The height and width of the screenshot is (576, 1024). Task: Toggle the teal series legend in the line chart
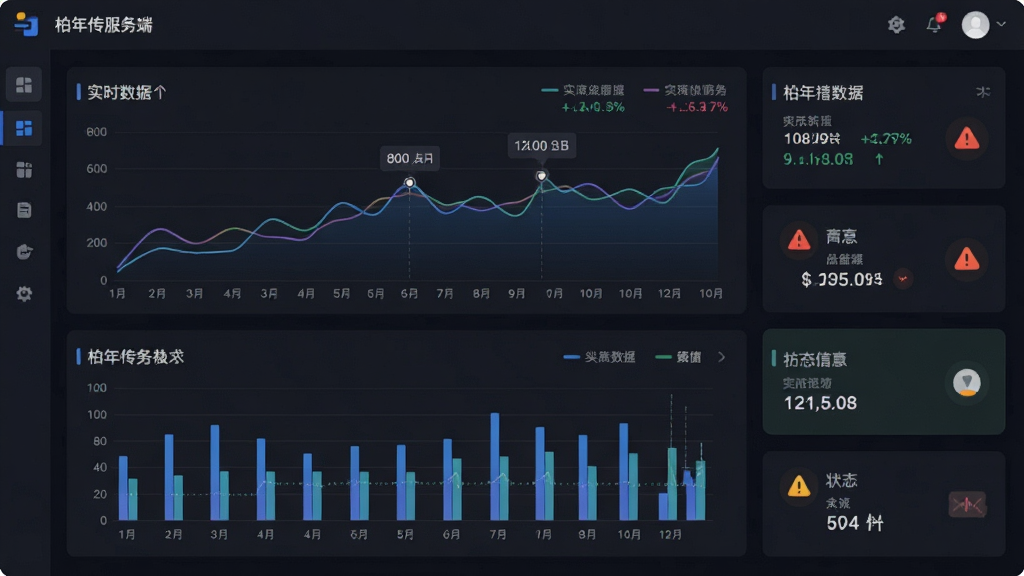583,90
